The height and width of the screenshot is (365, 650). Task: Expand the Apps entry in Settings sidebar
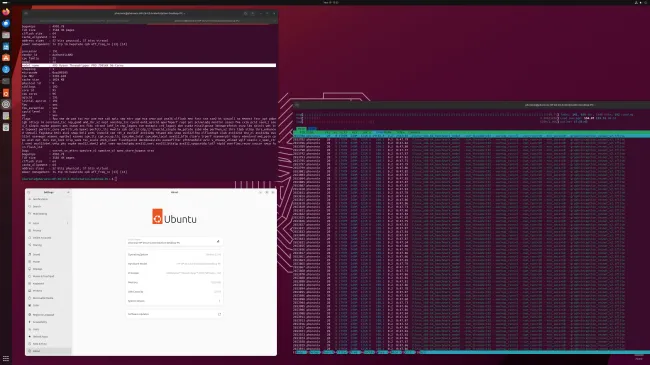coord(48,223)
